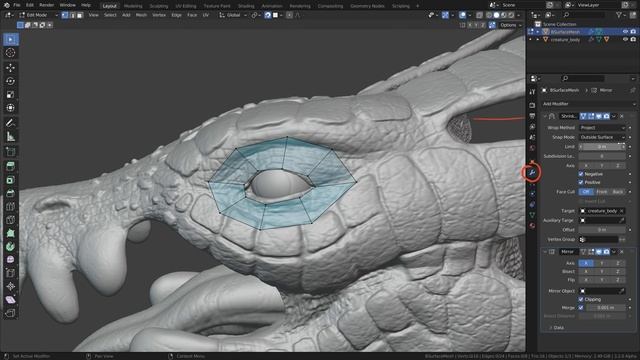The image size is (640, 360).
Task: Open the Tool properties tab
Action: pyautogui.click(x=532, y=92)
